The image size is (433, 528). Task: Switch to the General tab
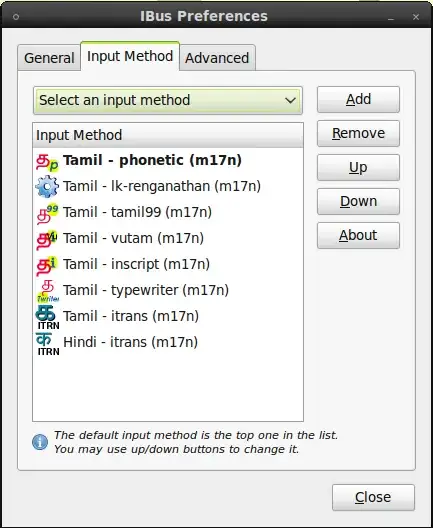(x=49, y=58)
